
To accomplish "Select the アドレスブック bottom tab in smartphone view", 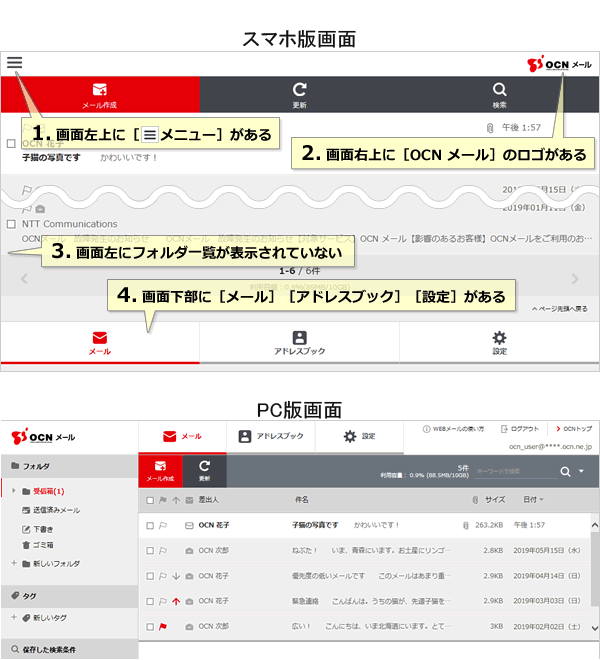I will click(x=299, y=343).
